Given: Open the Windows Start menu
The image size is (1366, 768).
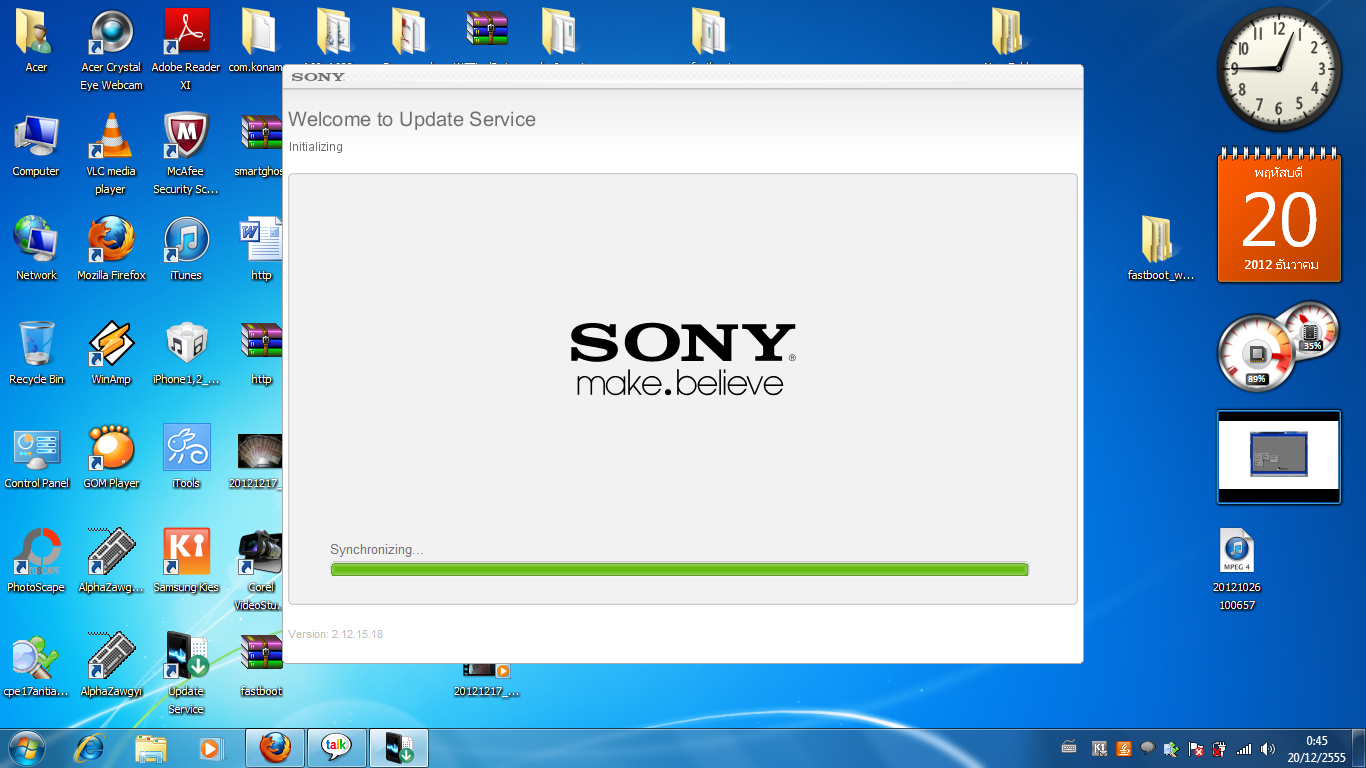Looking at the screenshot, I should [26, 748].
